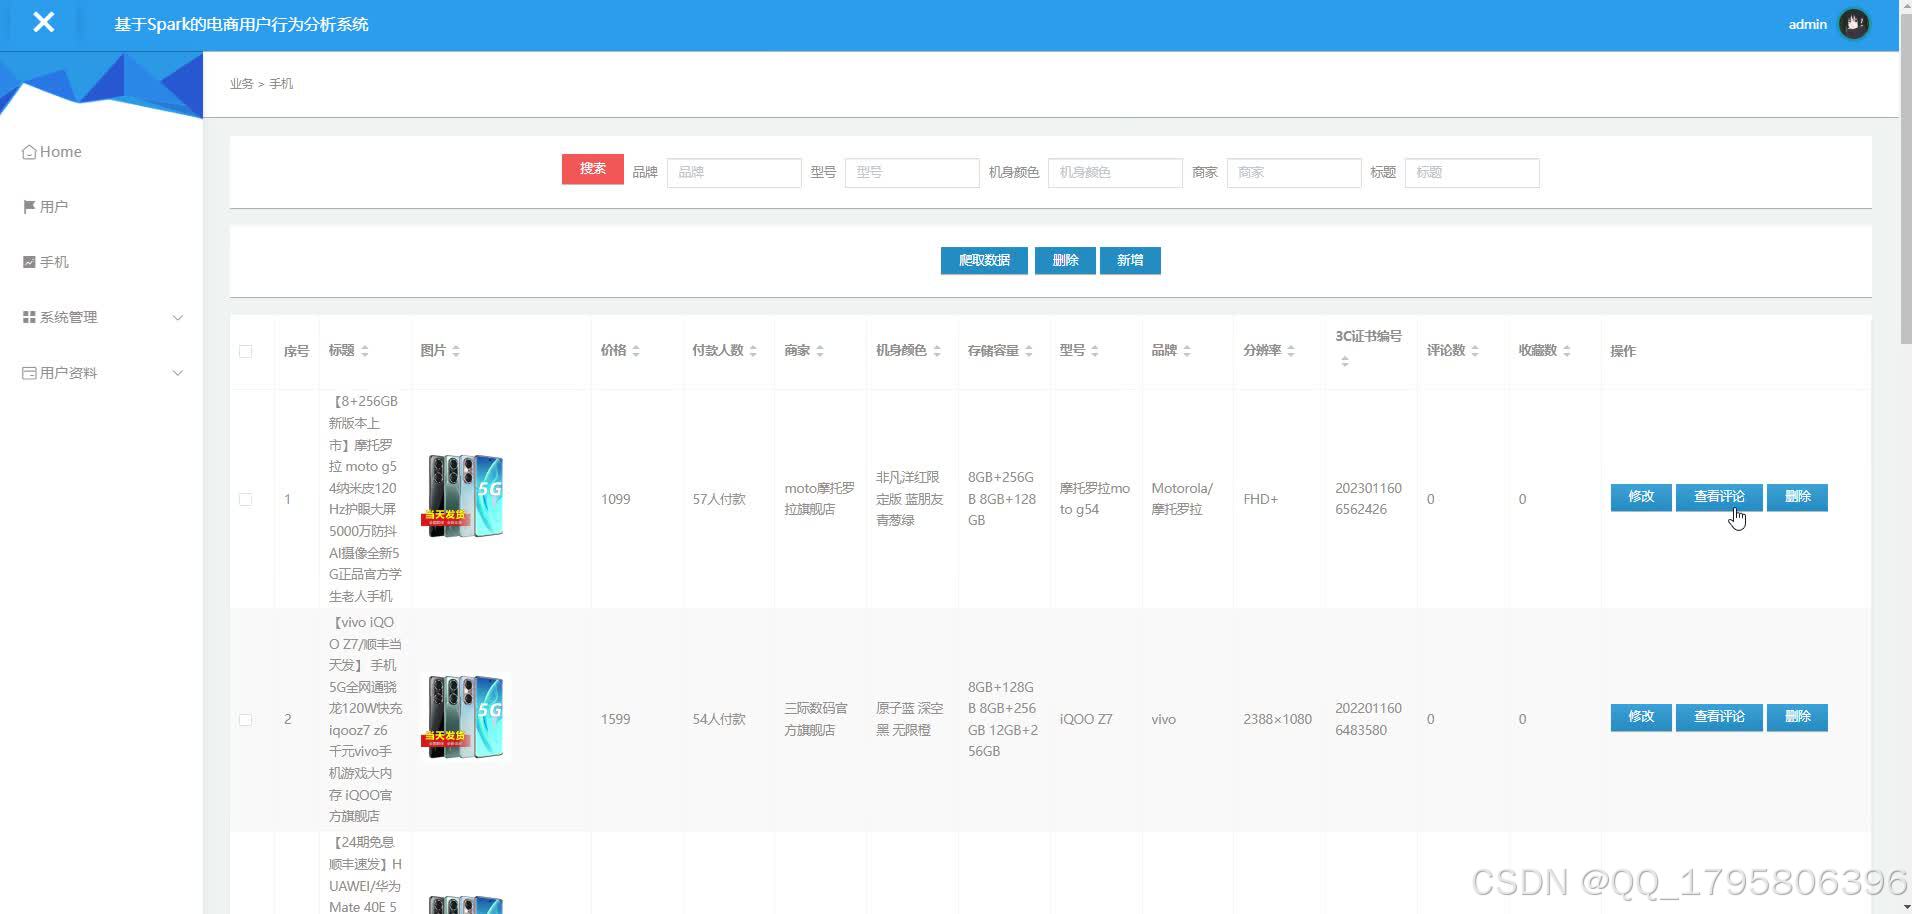
Task: Sort by 图片 column arrows
Action: click(456, 351)
